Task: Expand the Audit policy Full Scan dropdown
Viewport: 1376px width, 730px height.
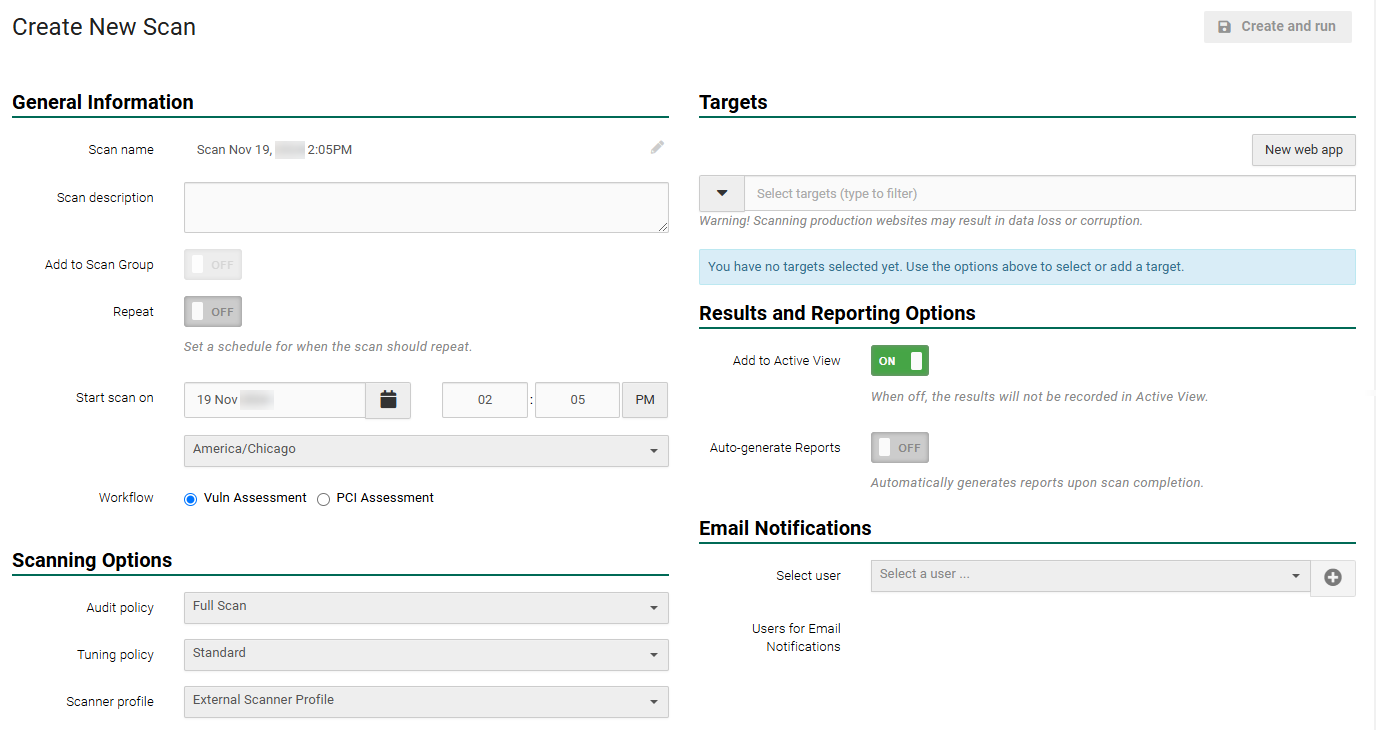Action: coord(426,607)
